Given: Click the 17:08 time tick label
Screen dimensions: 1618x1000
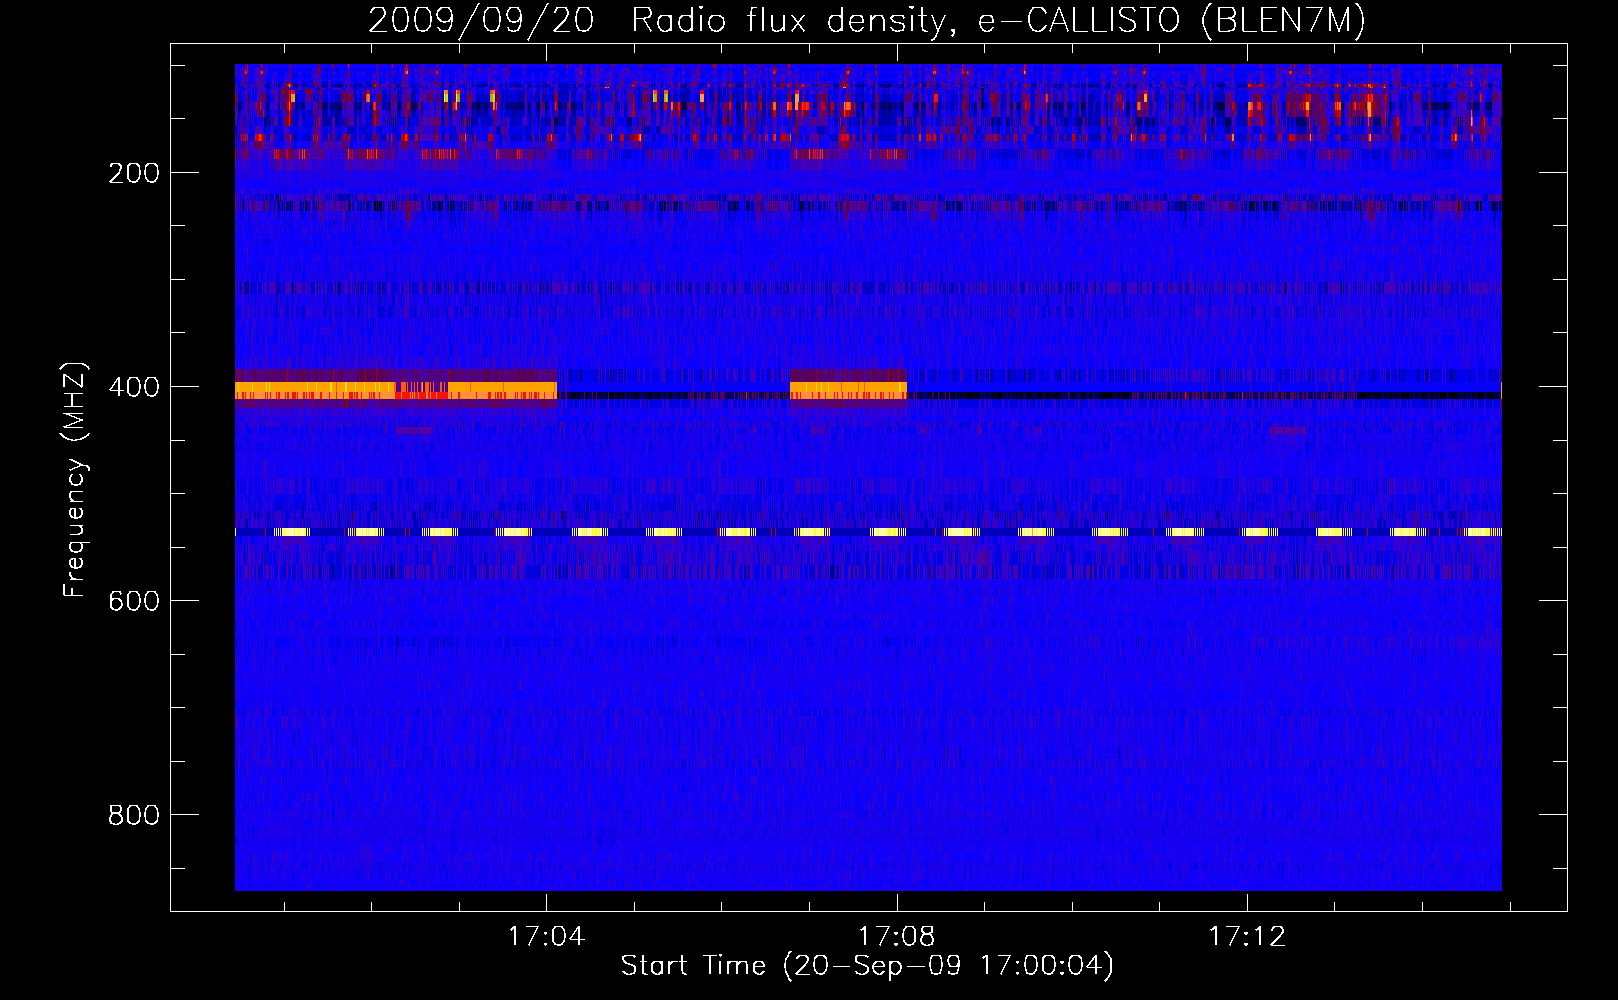Looking at the screenshot, I should (x=897, y=937).
